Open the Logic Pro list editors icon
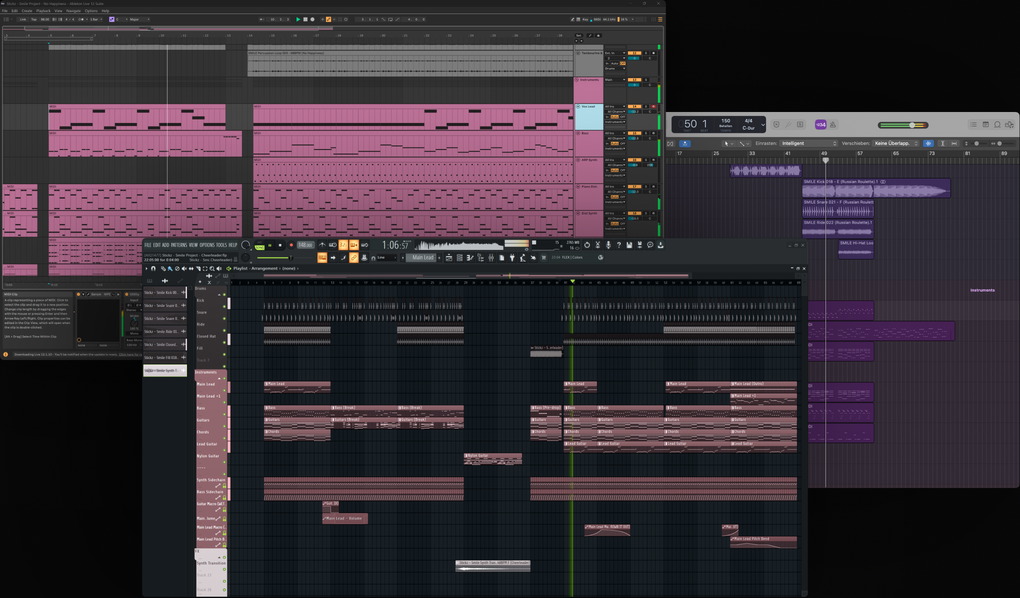 coord(973,125)
